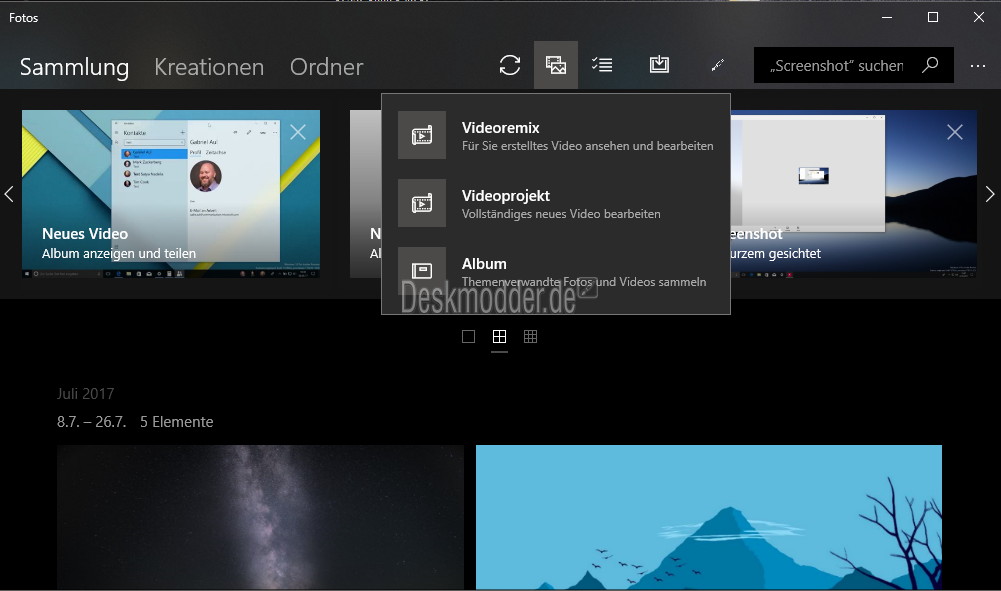Open the Neues Video album card

point(171,194)
